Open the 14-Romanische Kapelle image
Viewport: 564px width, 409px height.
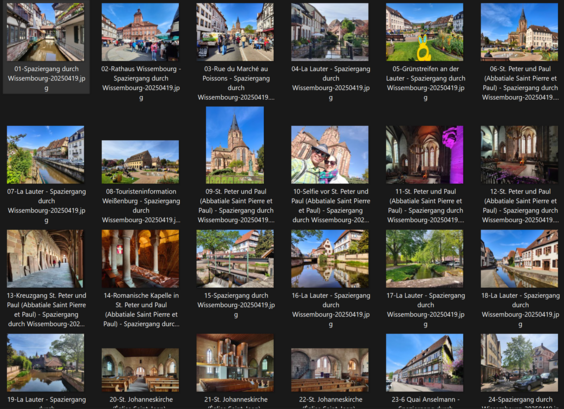click(x=140, y=259)
